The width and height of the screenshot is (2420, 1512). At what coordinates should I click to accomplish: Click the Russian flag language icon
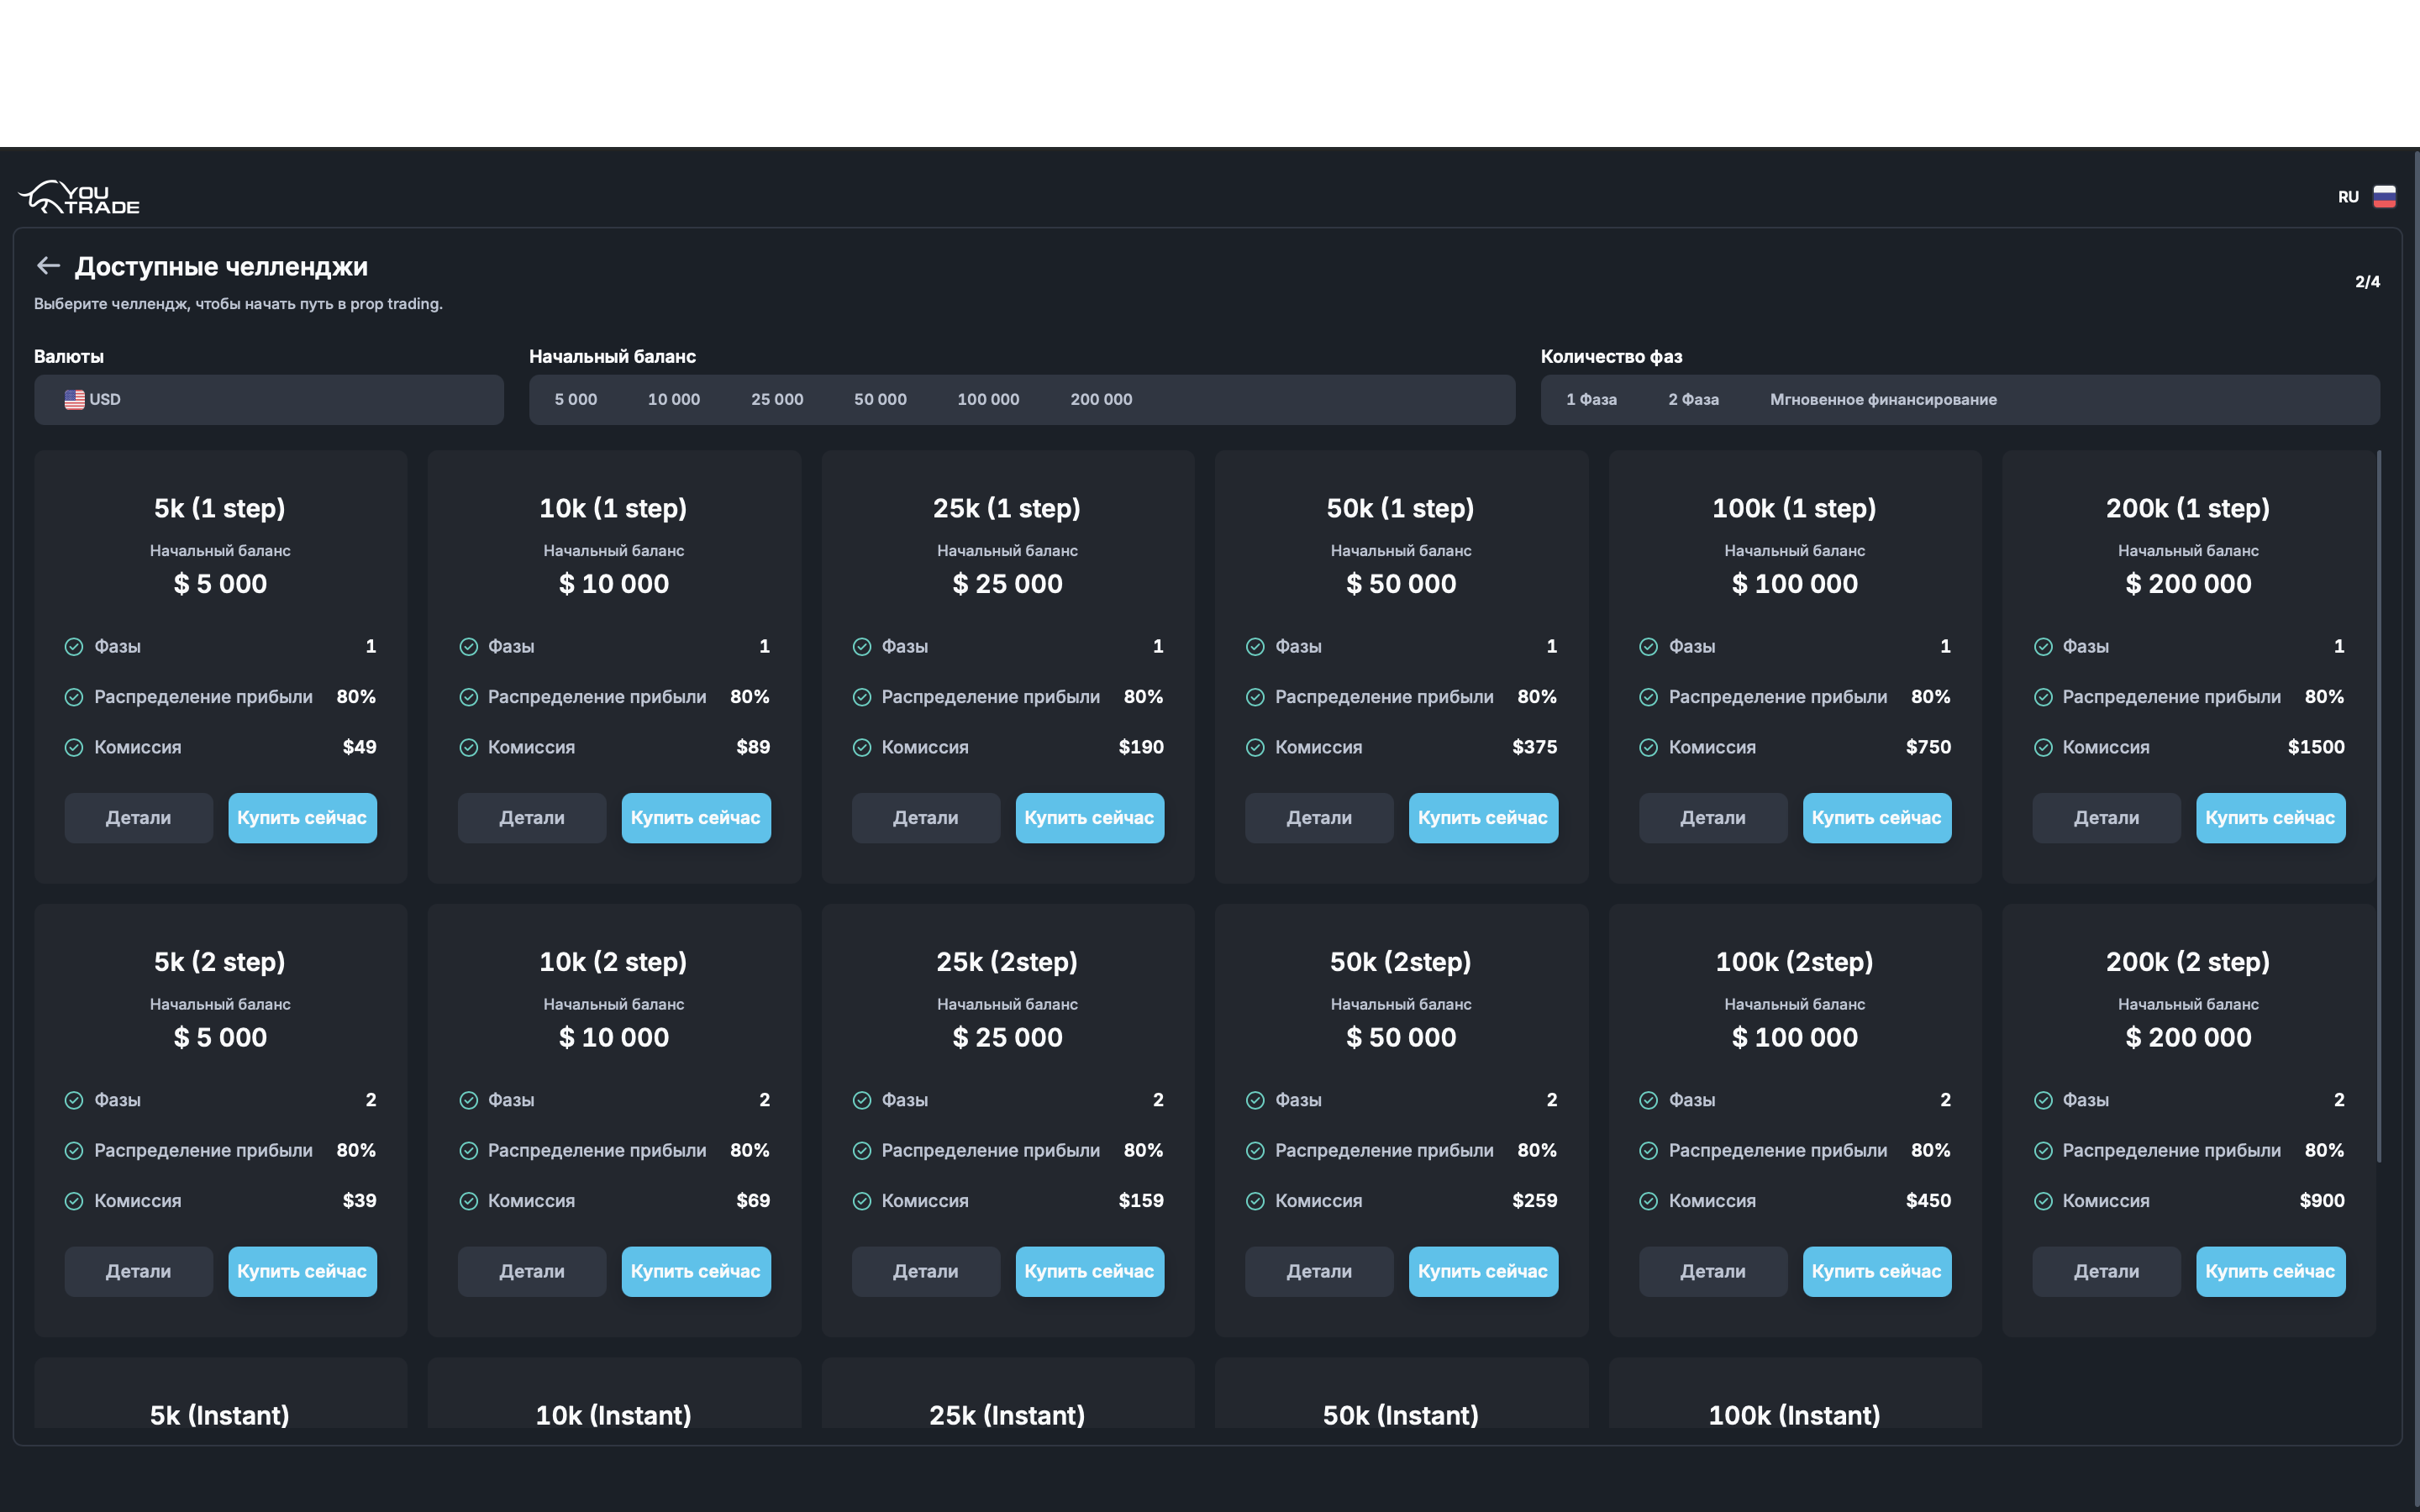tap(2384, 197)
